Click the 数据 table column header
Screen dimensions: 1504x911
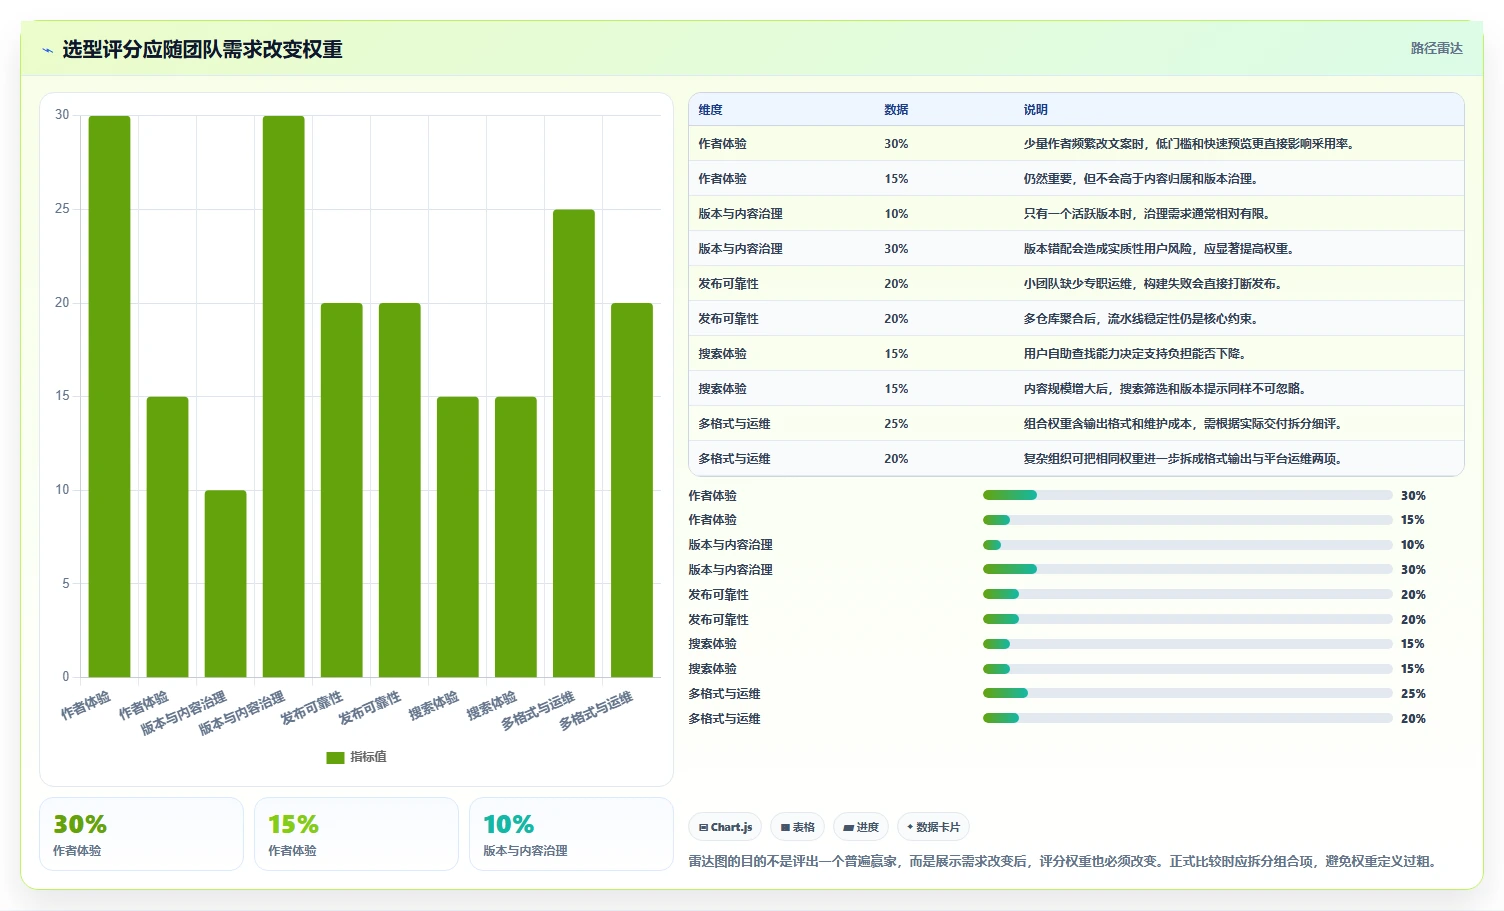(896, 110)
